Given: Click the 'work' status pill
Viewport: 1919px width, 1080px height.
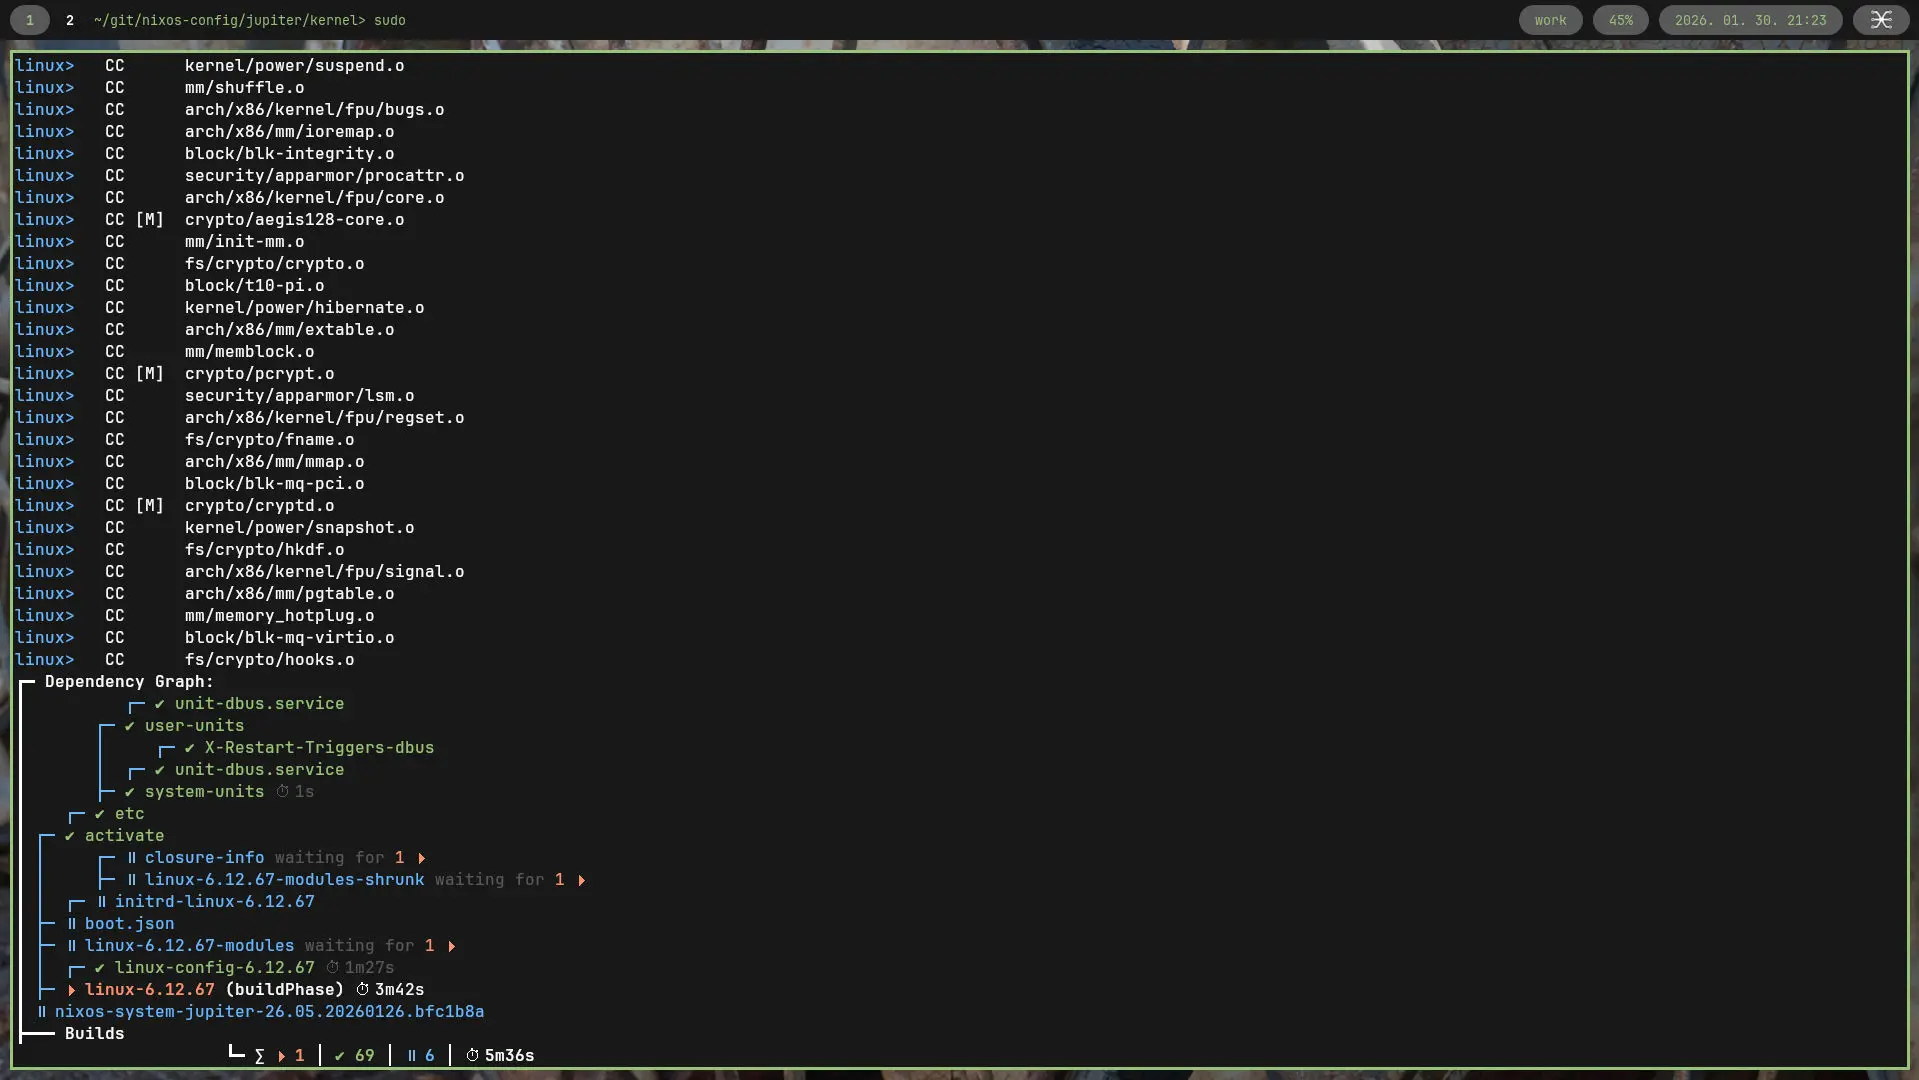Looking at the screenshot, I should pyautogui.click(x=1550, y=20).
